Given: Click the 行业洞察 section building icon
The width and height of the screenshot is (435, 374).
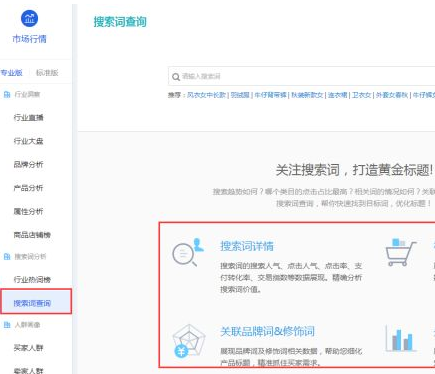Looking at the screenshot, I should click(7, 94).
